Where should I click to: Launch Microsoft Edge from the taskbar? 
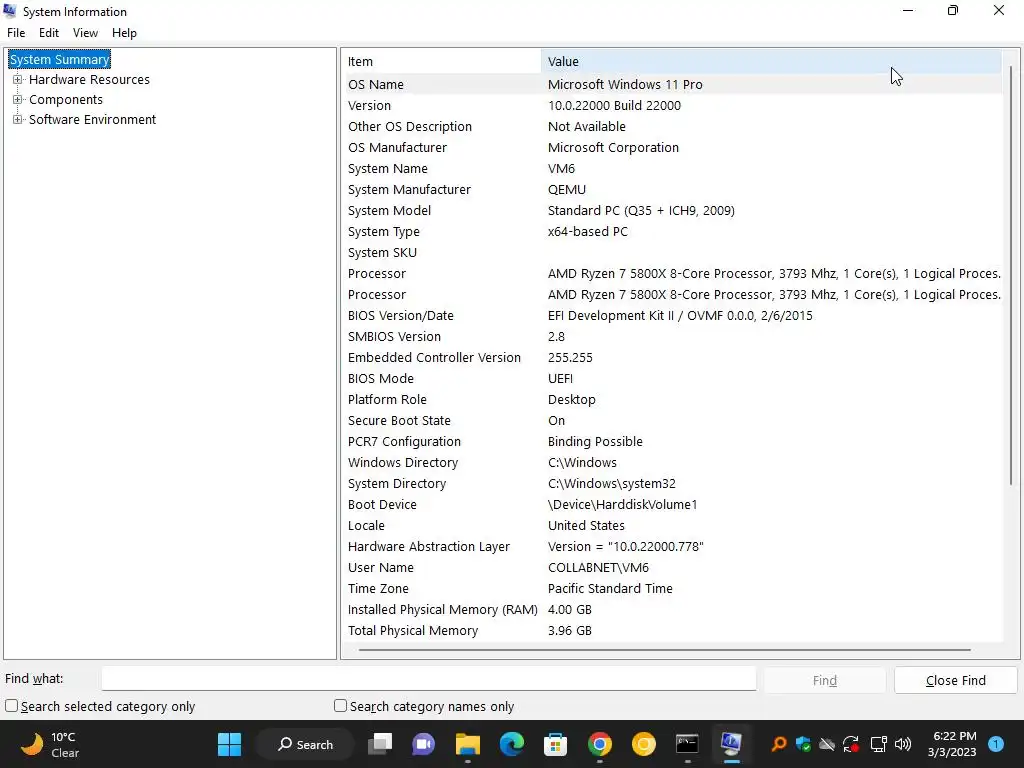512,744
